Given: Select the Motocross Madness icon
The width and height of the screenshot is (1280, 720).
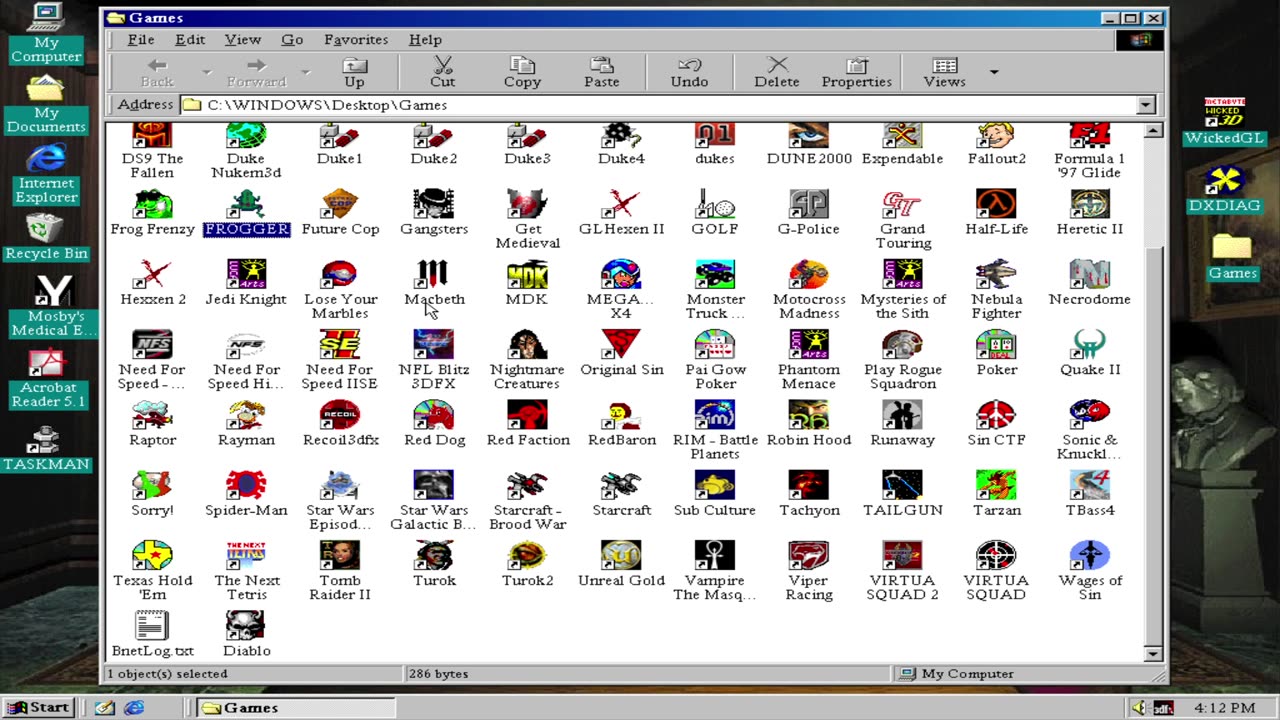Looking at the screenshot, I should pos(809,275).
